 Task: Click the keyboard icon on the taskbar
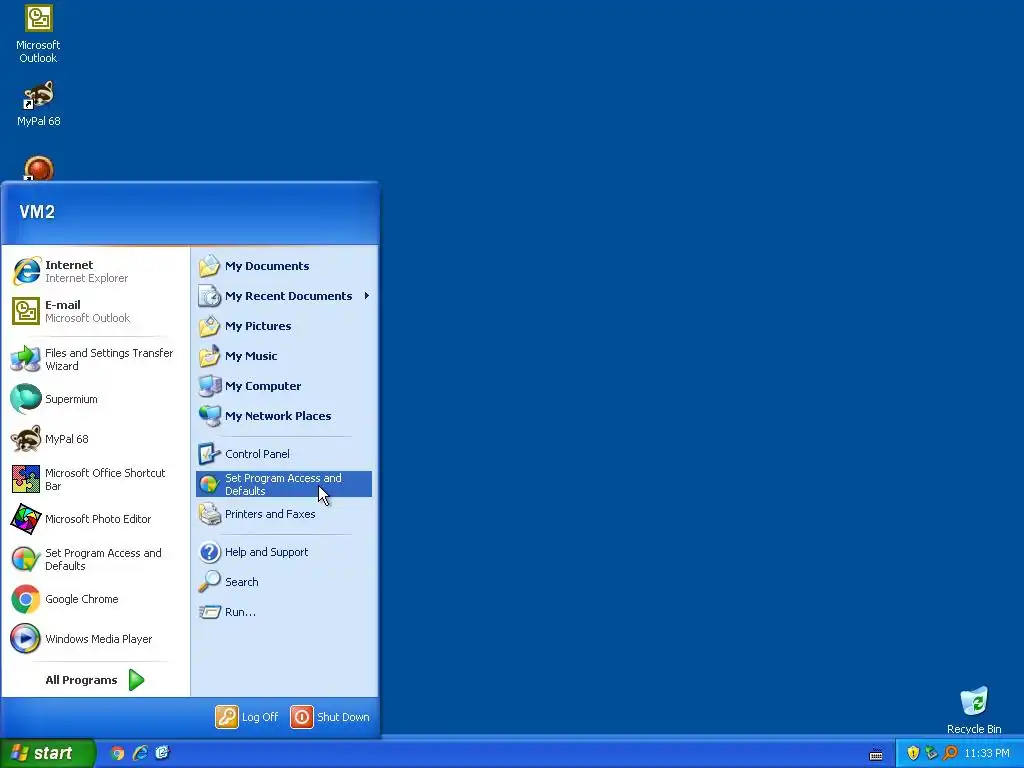click(x=876, y=755)
